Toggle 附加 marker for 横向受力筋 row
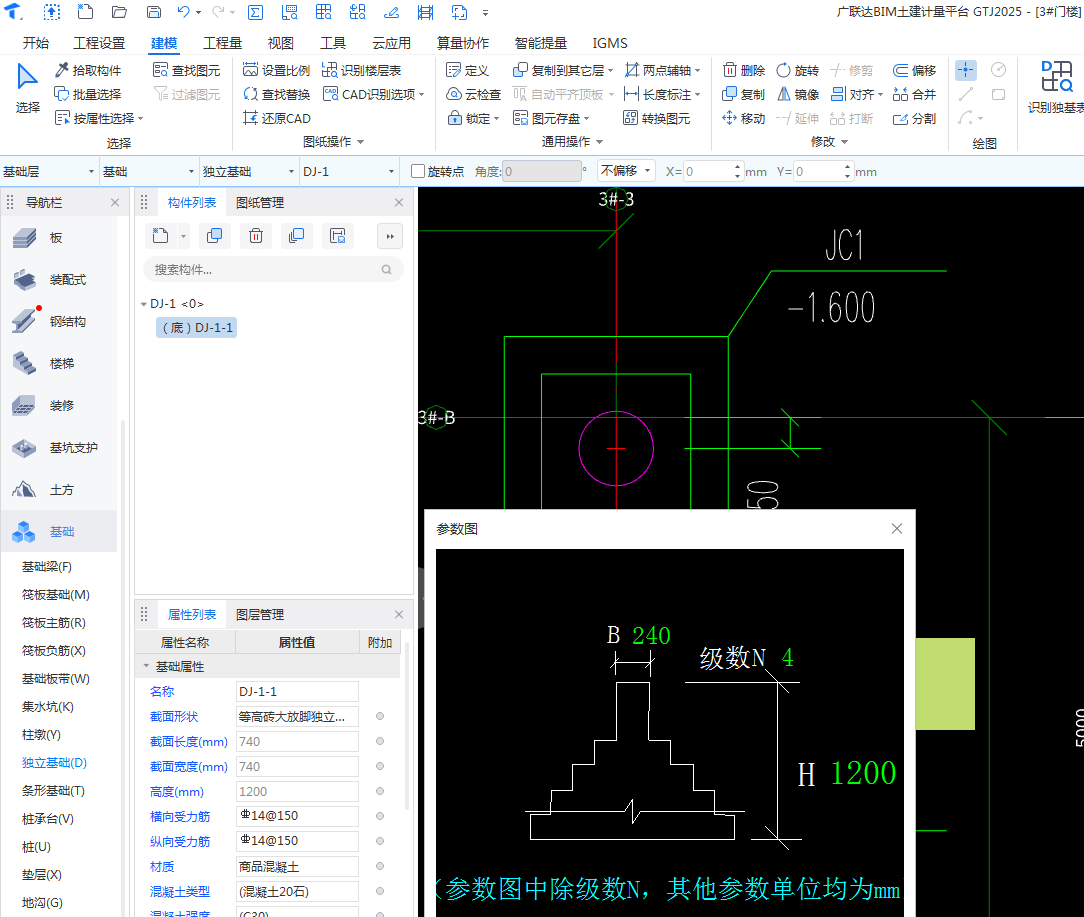 point(380,816)
